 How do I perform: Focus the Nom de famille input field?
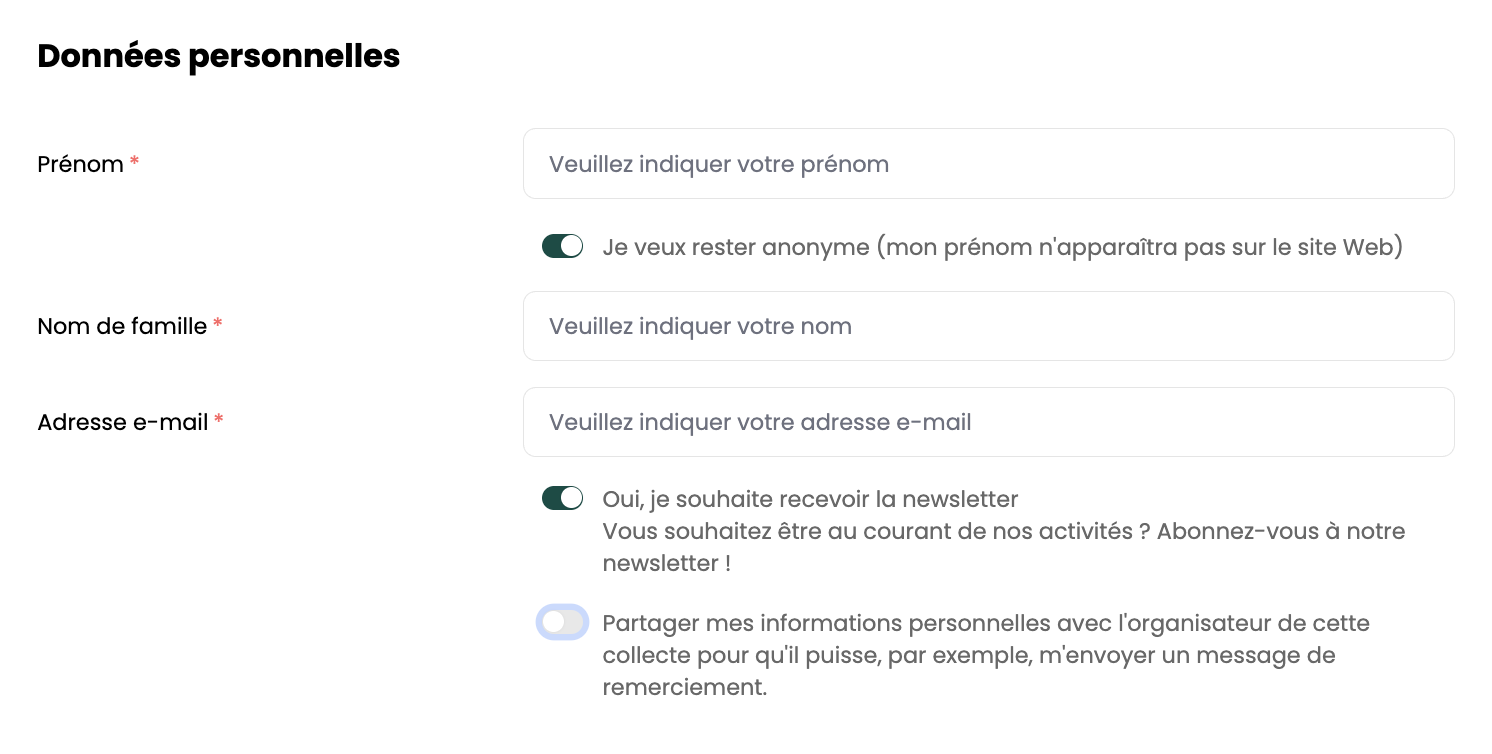pos(988,326)
